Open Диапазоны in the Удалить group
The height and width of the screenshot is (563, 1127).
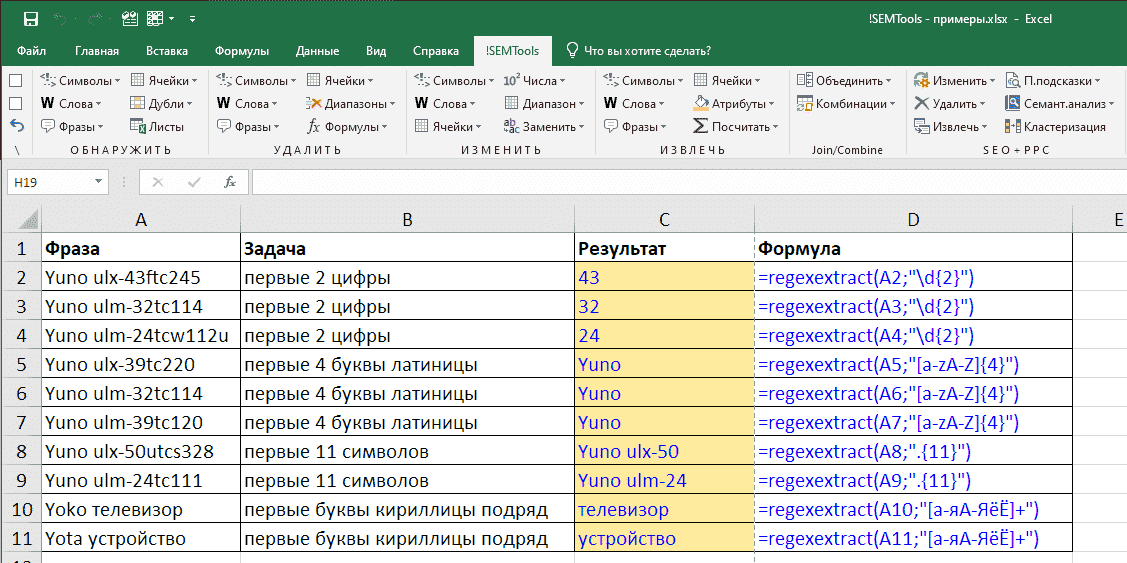pyautogui.click(x=347, y=104)
